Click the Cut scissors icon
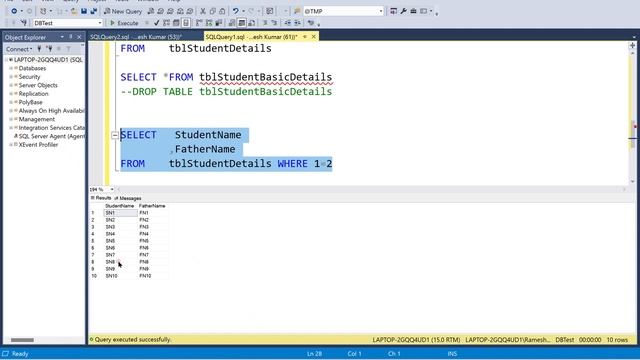Viewport: 640px width, 360px height. pyautogui.click(x=203, y=11)
